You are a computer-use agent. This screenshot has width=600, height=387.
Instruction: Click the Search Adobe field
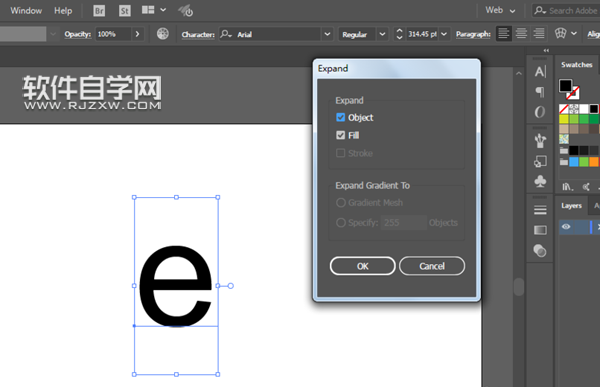[566, 10]
